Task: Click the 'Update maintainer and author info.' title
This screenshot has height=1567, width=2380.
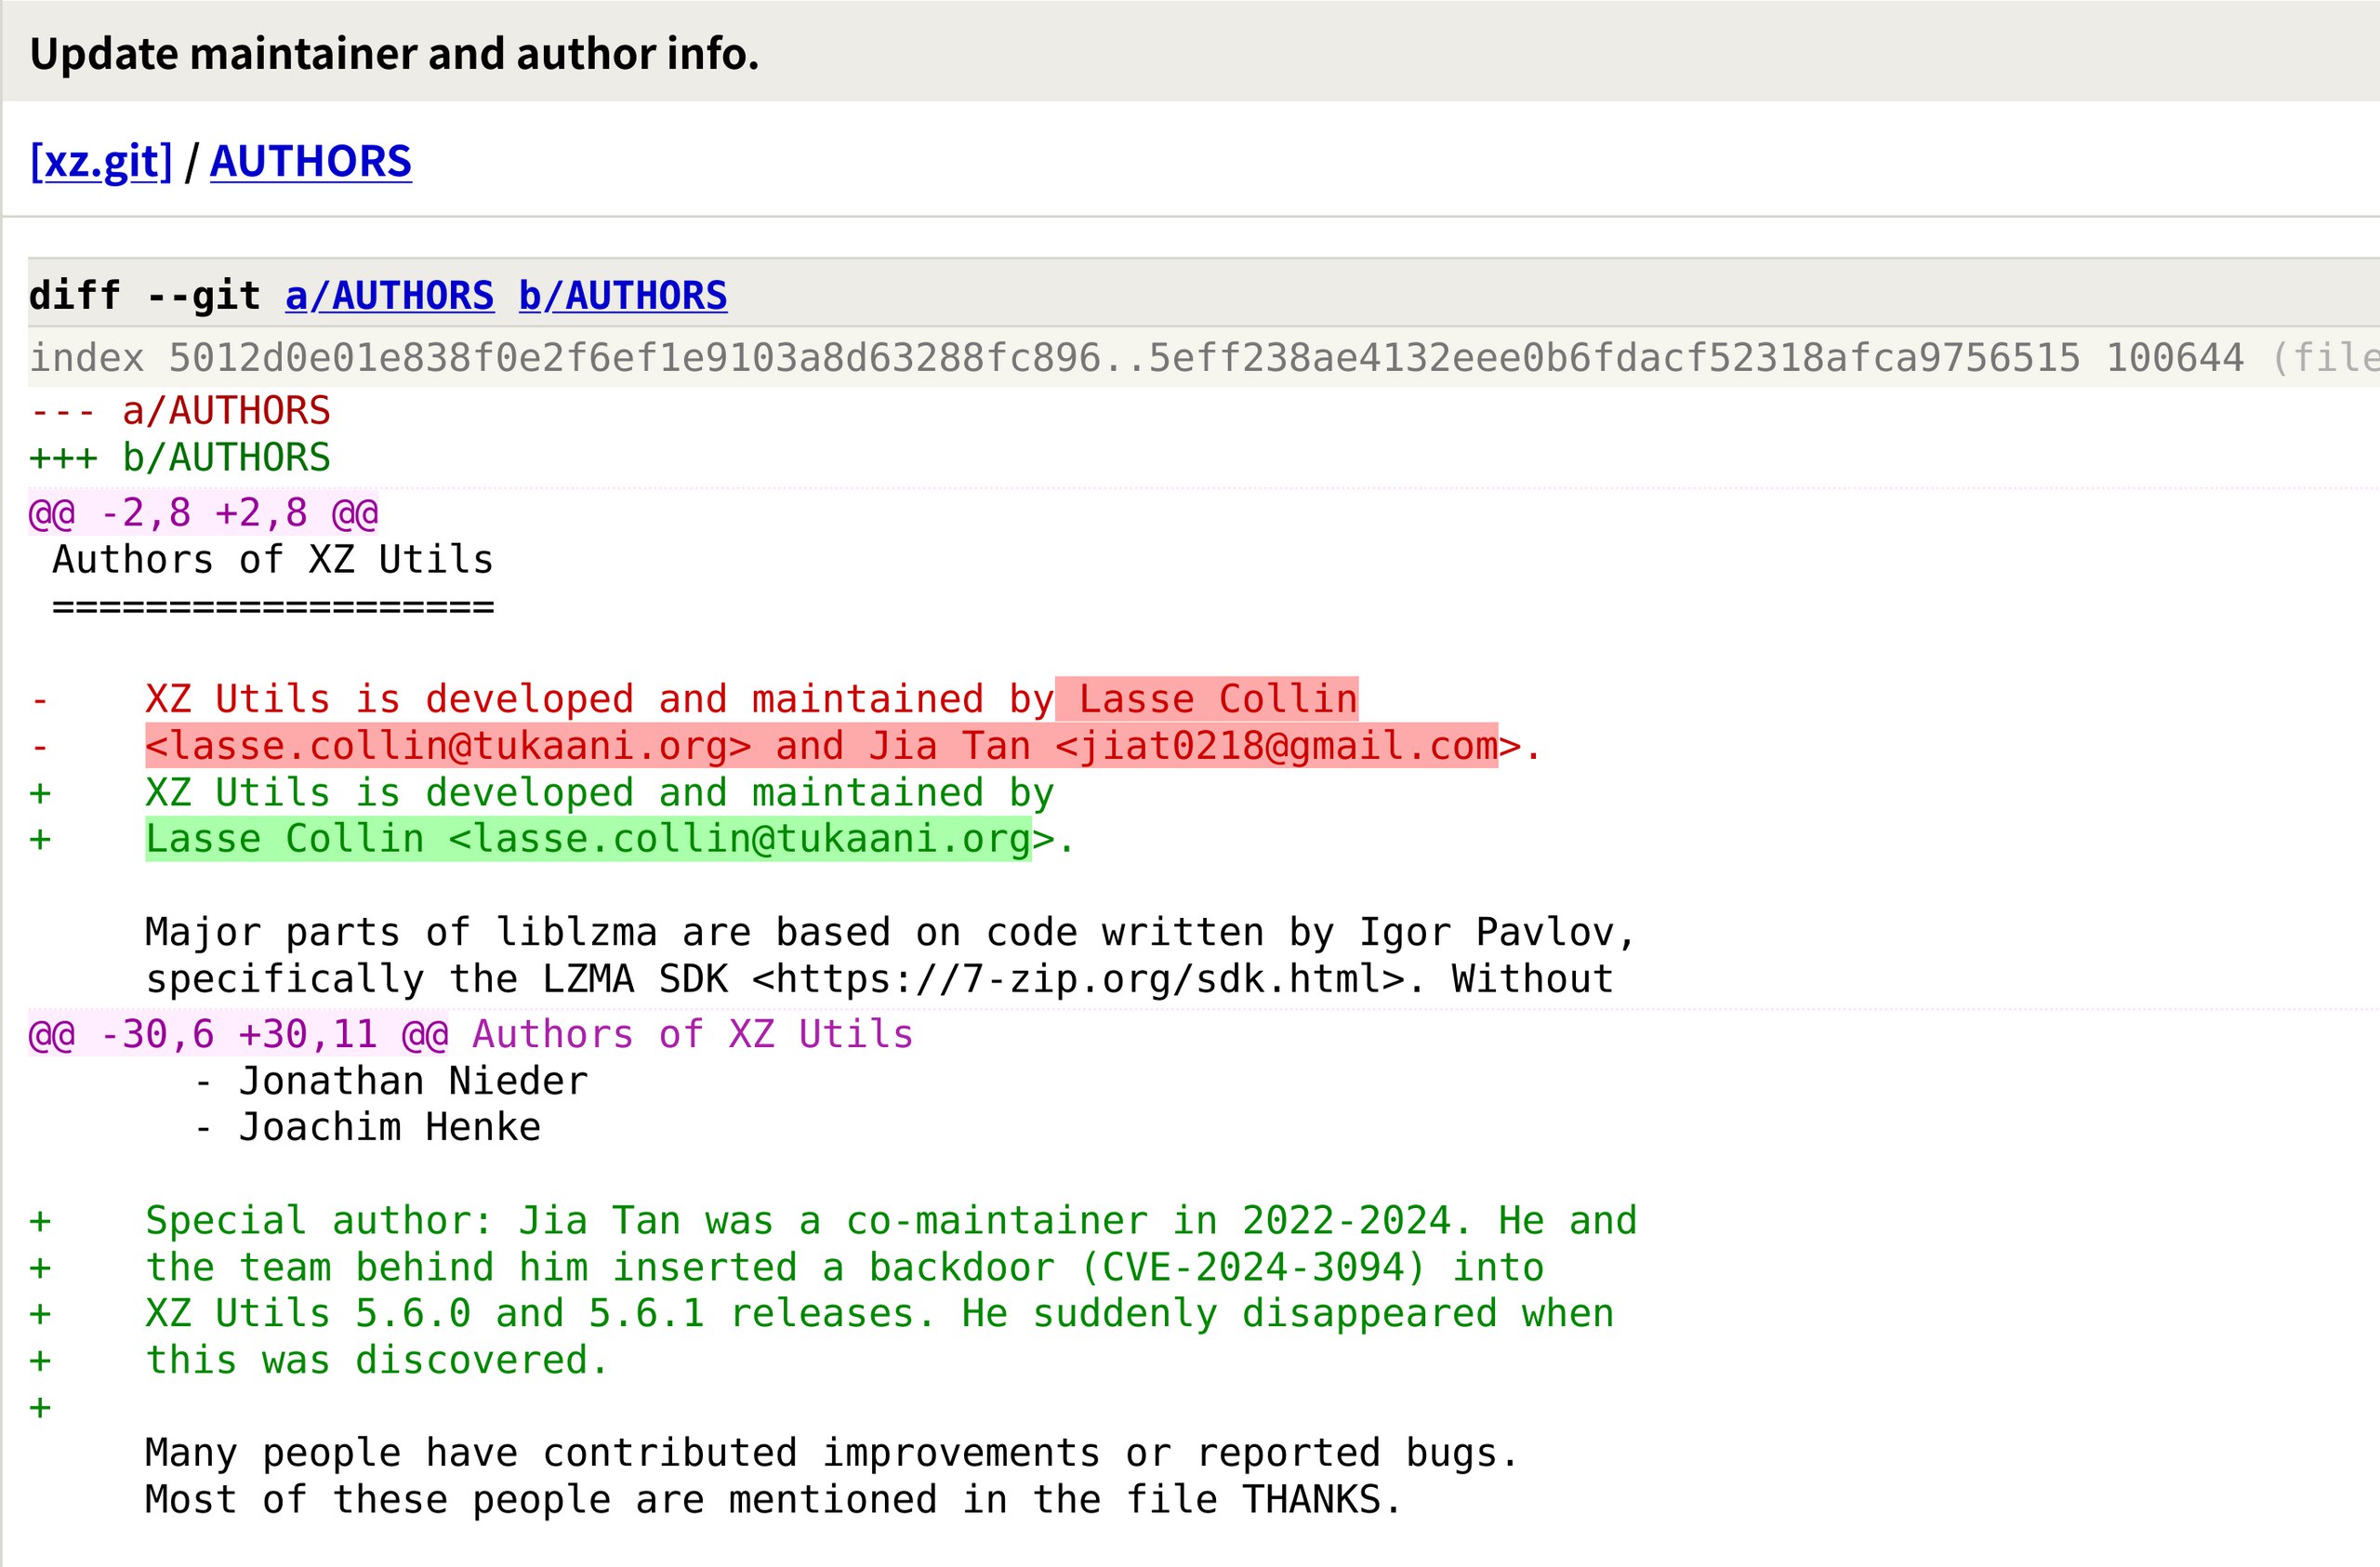Action: click(x=394, y=54)
